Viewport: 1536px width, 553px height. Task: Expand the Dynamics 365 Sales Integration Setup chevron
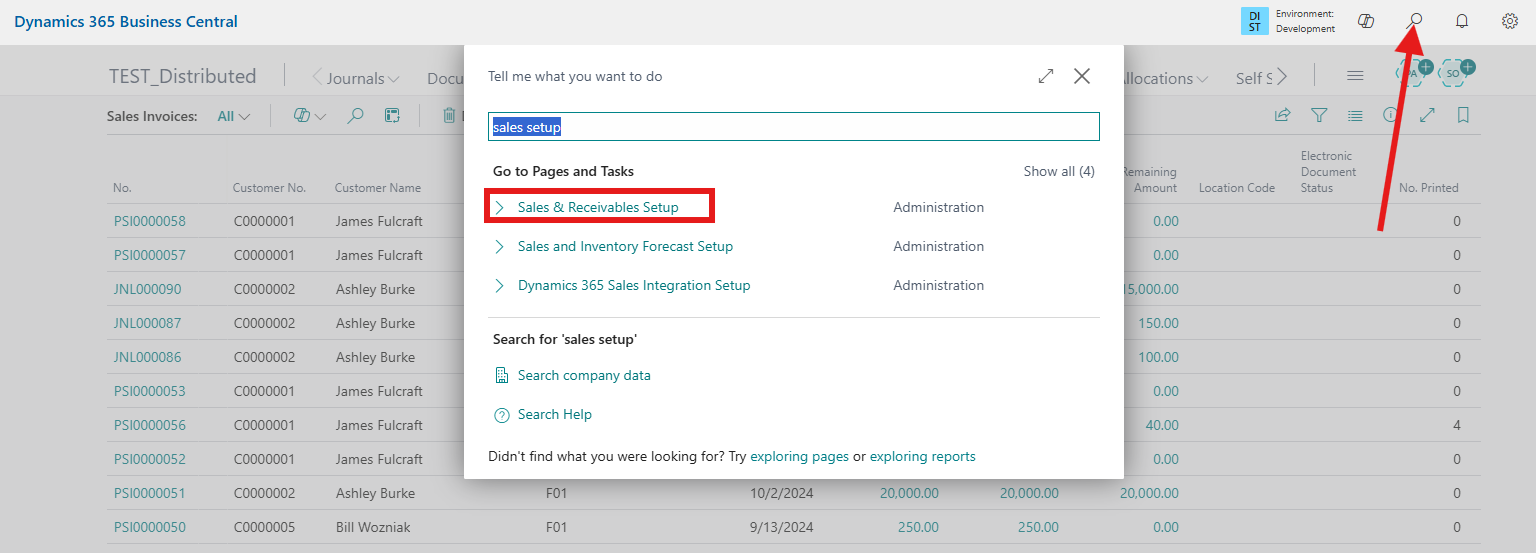click(500, 285)
